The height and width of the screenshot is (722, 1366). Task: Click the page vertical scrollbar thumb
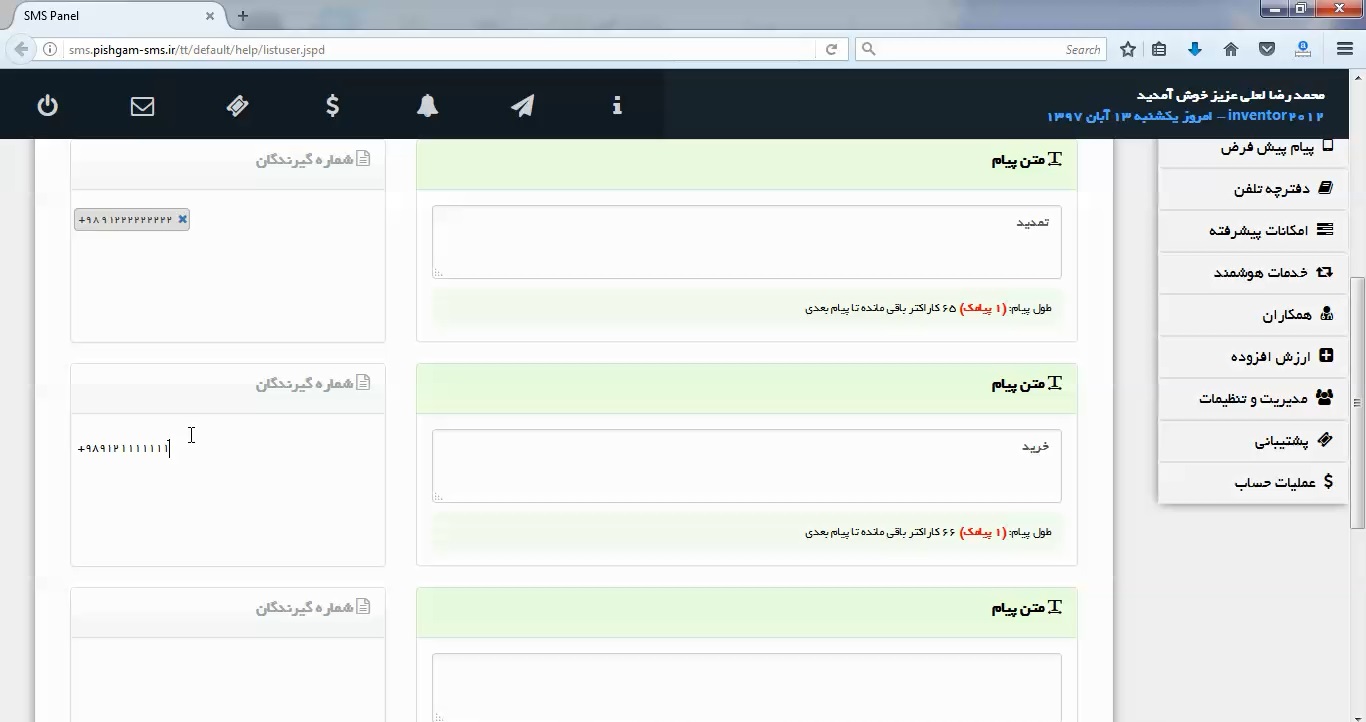pyautogui.click(x=1357, y=402)
